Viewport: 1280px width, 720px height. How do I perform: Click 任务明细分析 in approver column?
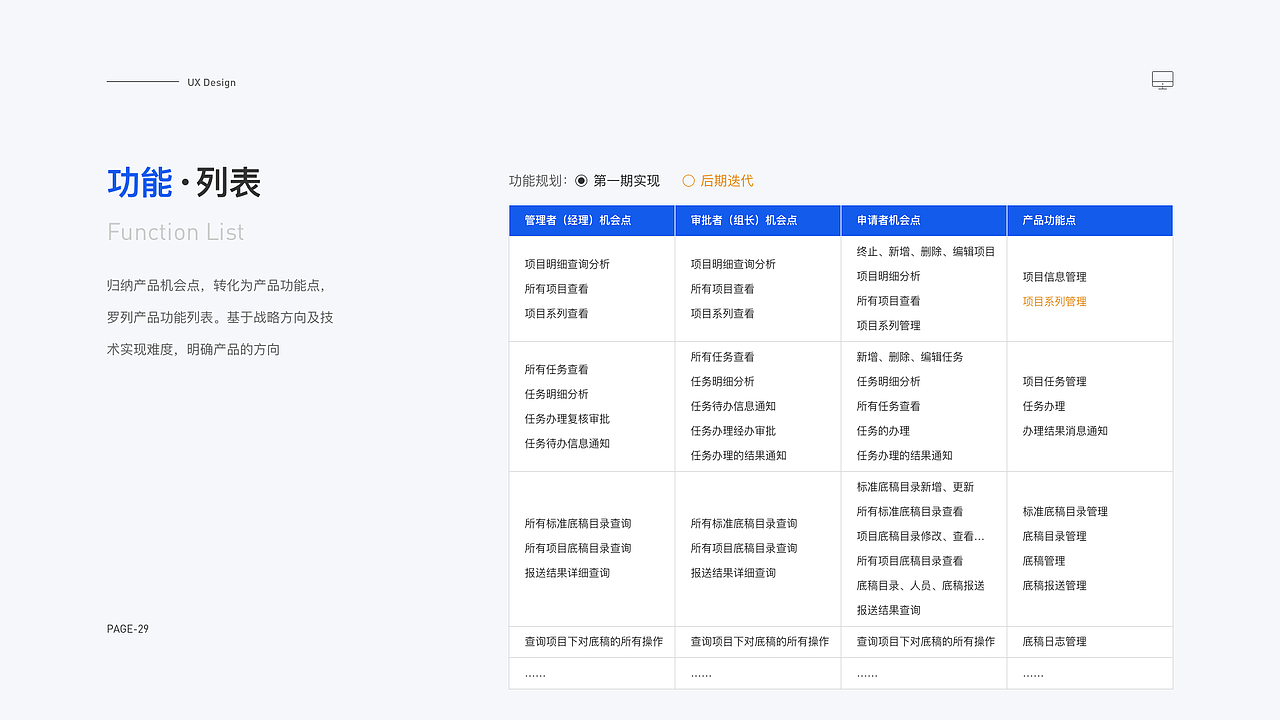point(722,382)
